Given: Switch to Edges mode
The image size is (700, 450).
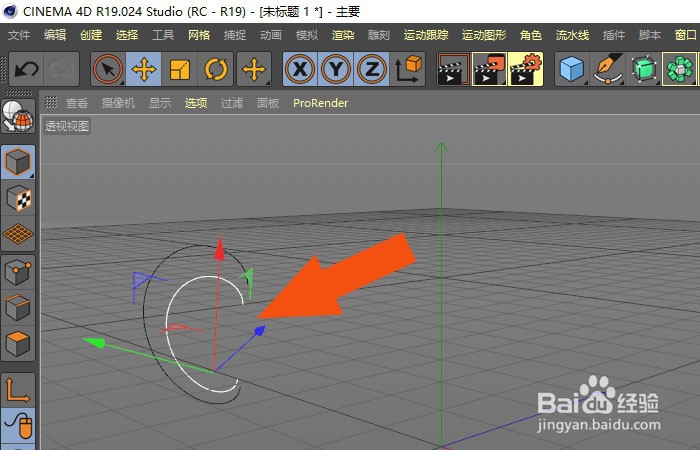Looking at the screenshot, I should point(18,308).
